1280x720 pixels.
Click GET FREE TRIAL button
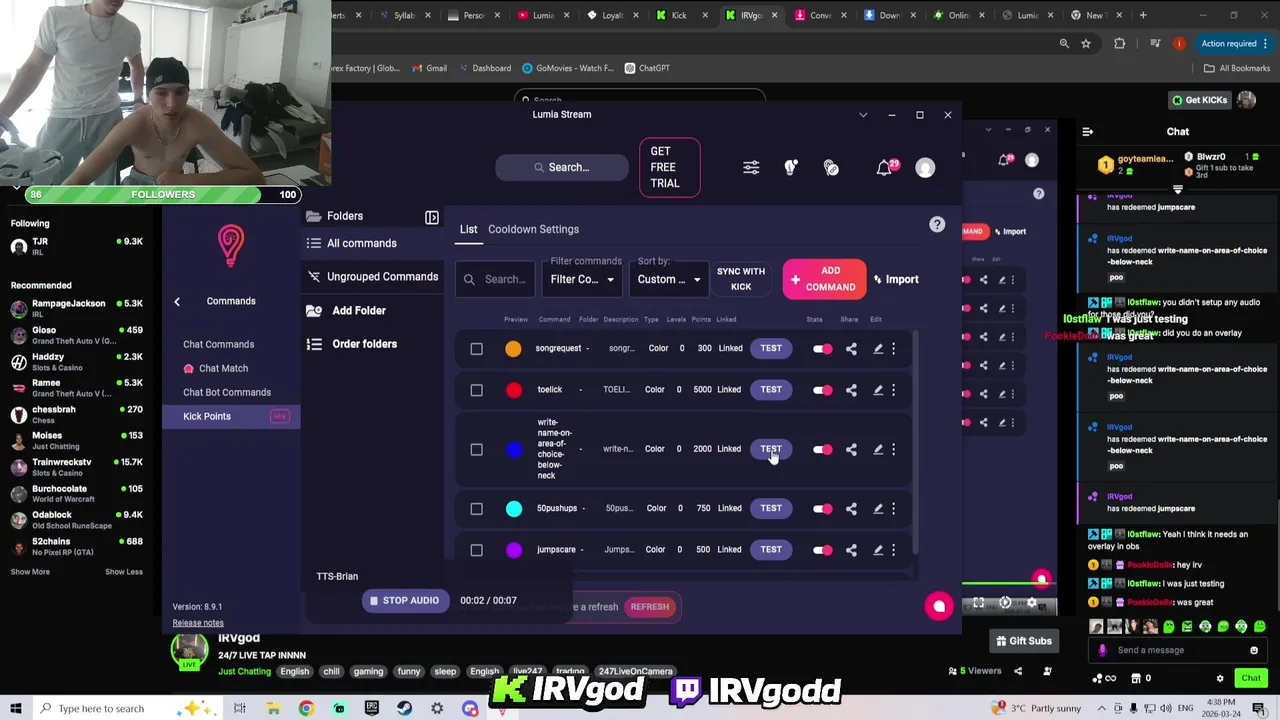pyautogui.click(x=669, y=167)
